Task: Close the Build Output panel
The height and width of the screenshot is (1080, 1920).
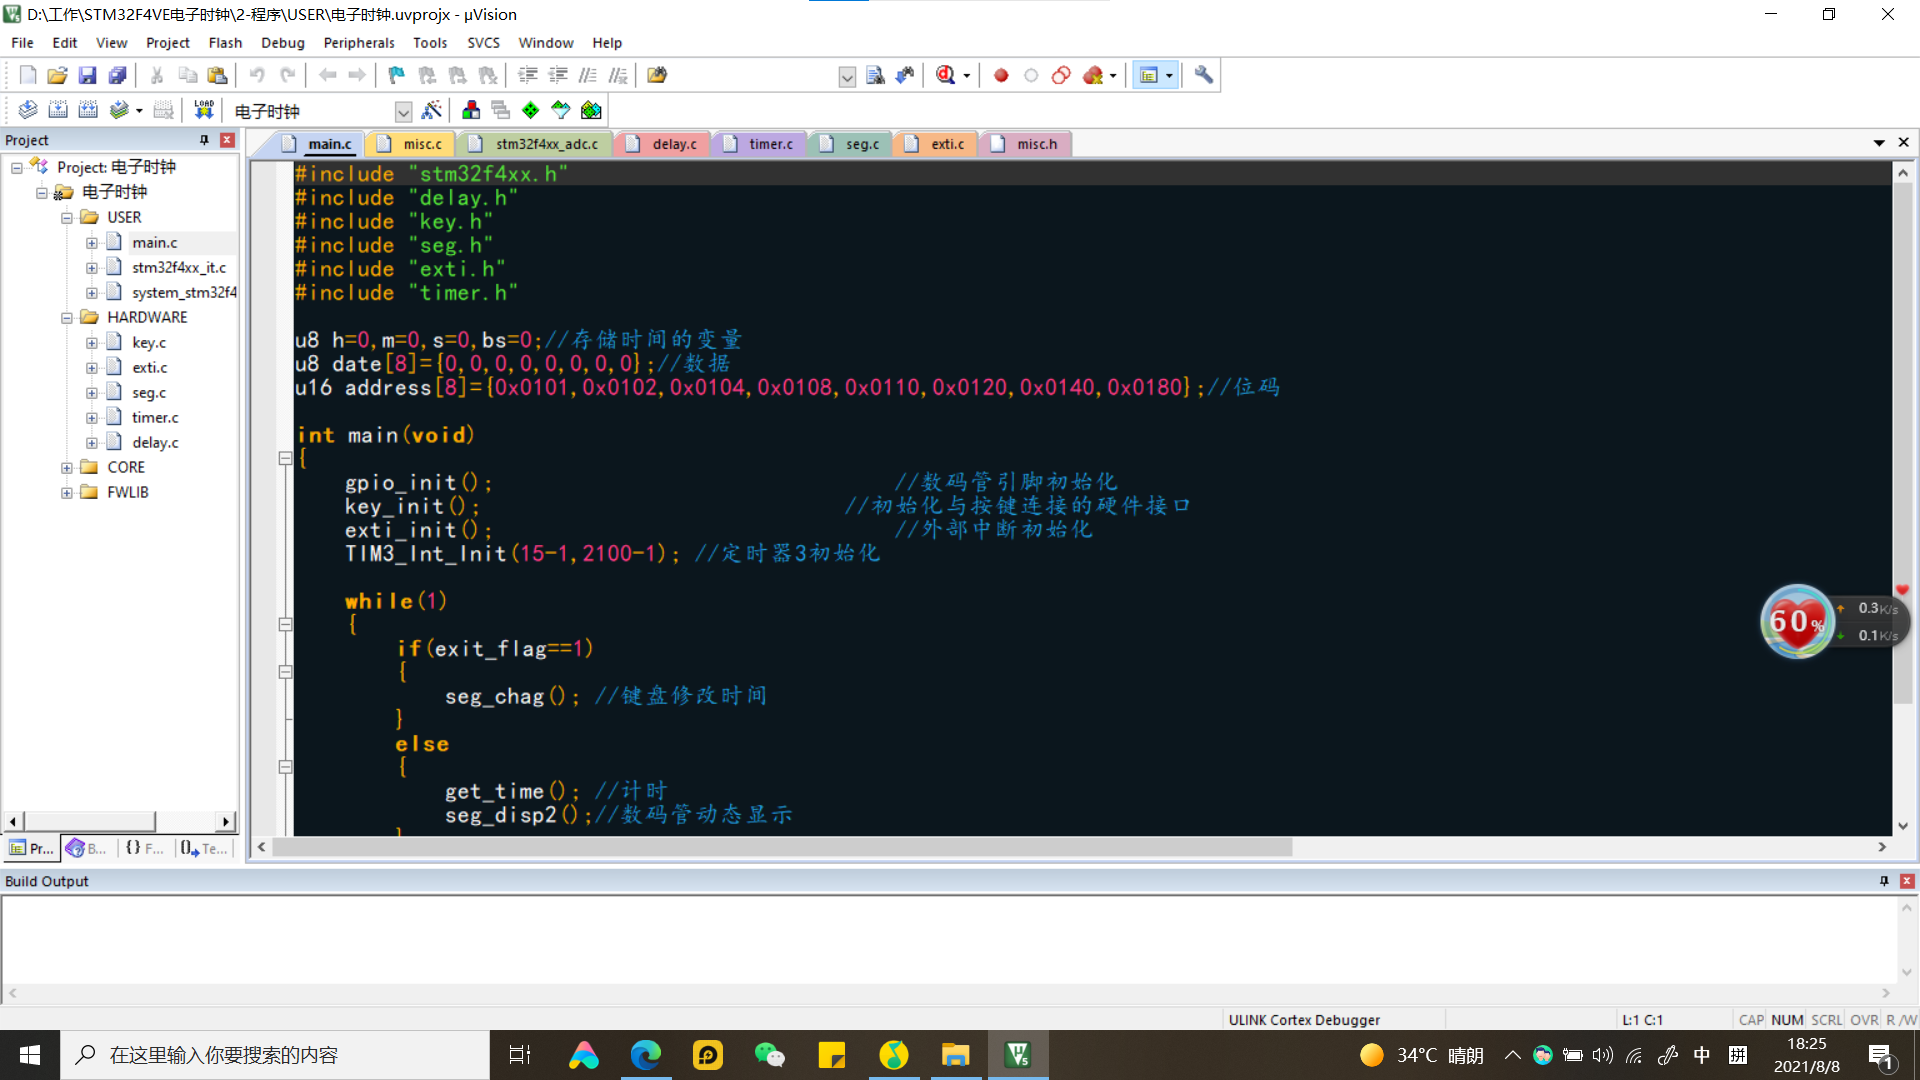Action: click(1907, 881)
